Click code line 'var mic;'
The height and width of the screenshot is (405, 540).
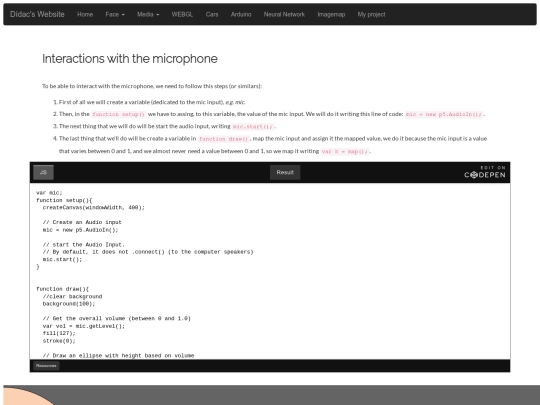point(49,193)
